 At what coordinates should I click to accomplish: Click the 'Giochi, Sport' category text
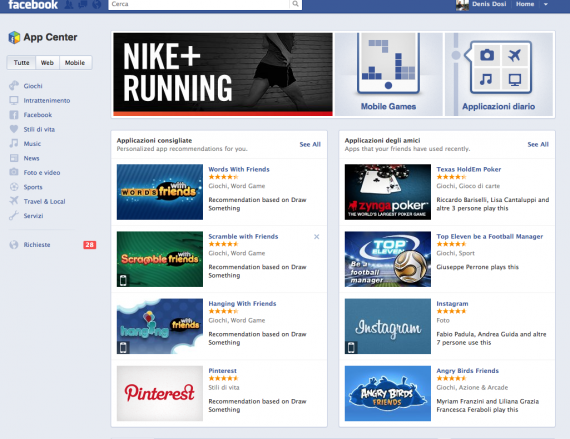(x=455, y=253)
